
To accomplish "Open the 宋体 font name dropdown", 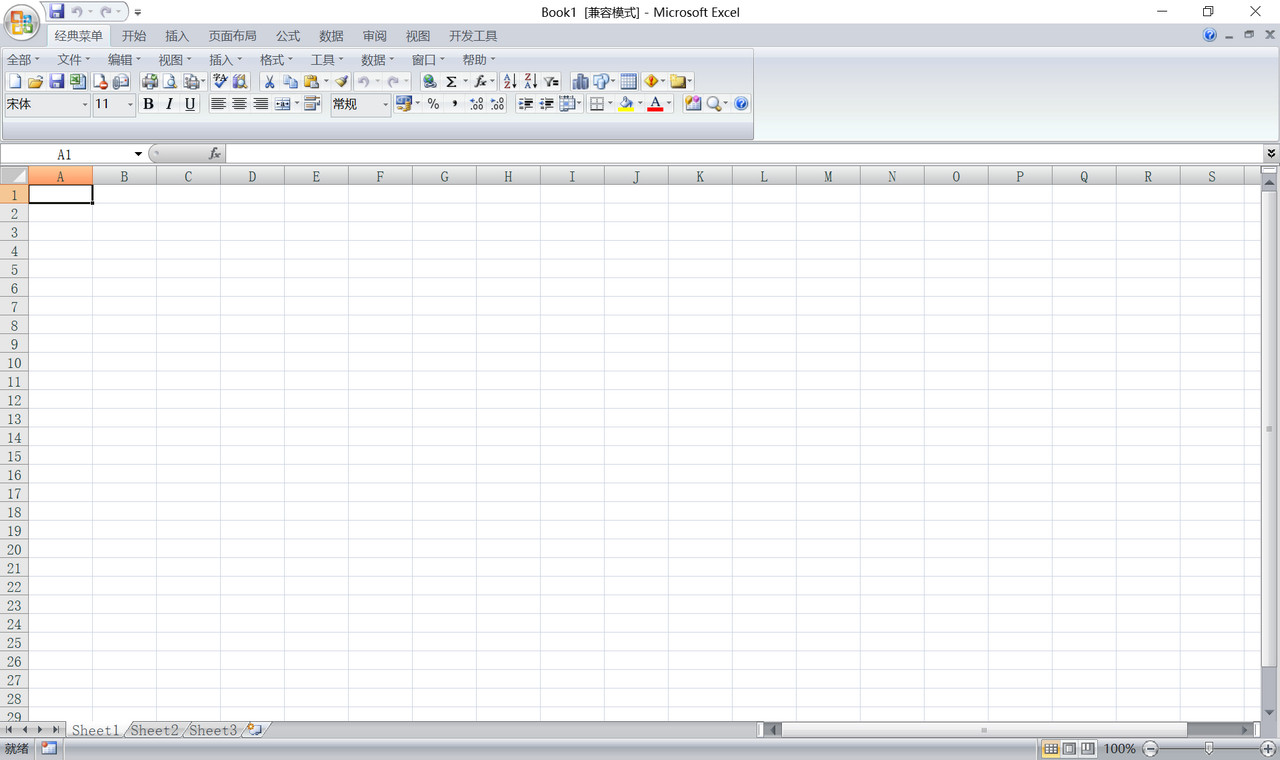I will coord(85,104).
